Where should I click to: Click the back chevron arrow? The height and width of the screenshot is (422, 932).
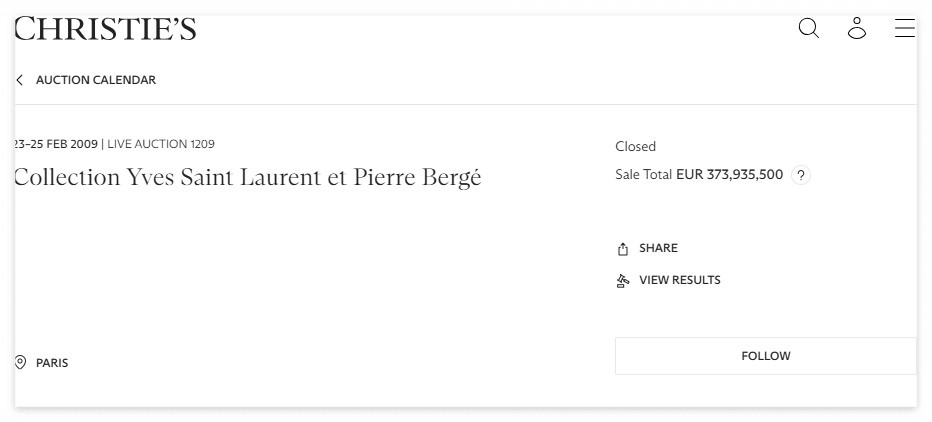pyautogui.click(x=19, y=80)
